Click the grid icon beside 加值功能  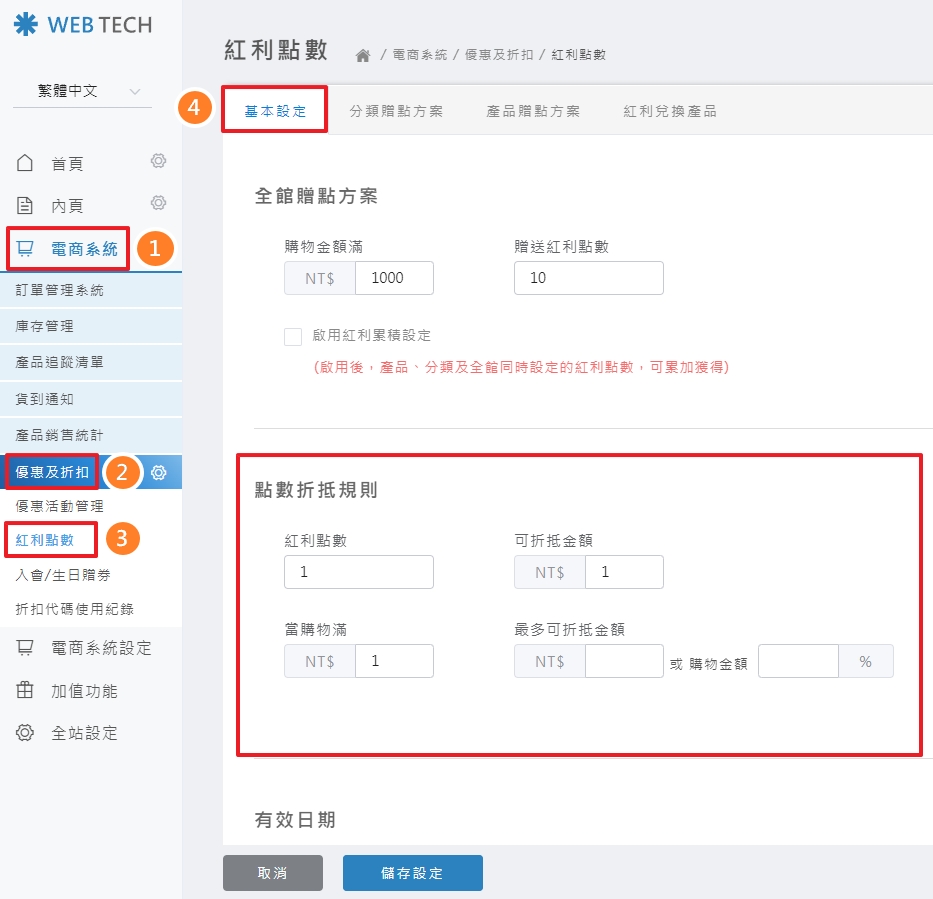[25, 690]
